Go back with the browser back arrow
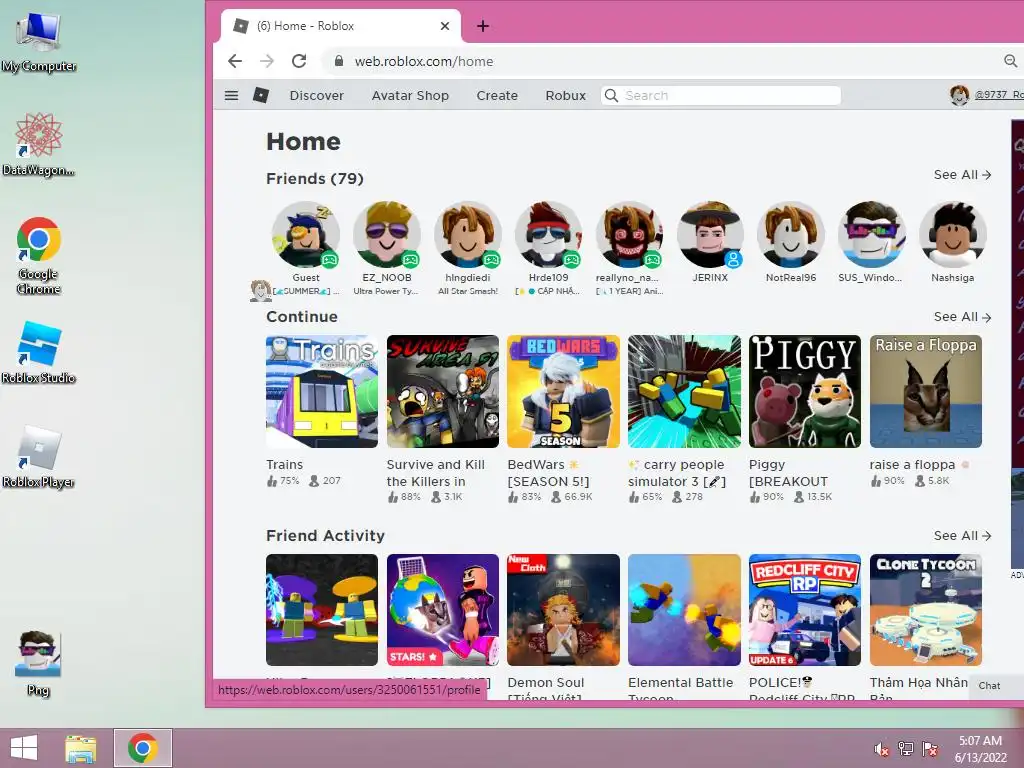 (x=235, y=61)
